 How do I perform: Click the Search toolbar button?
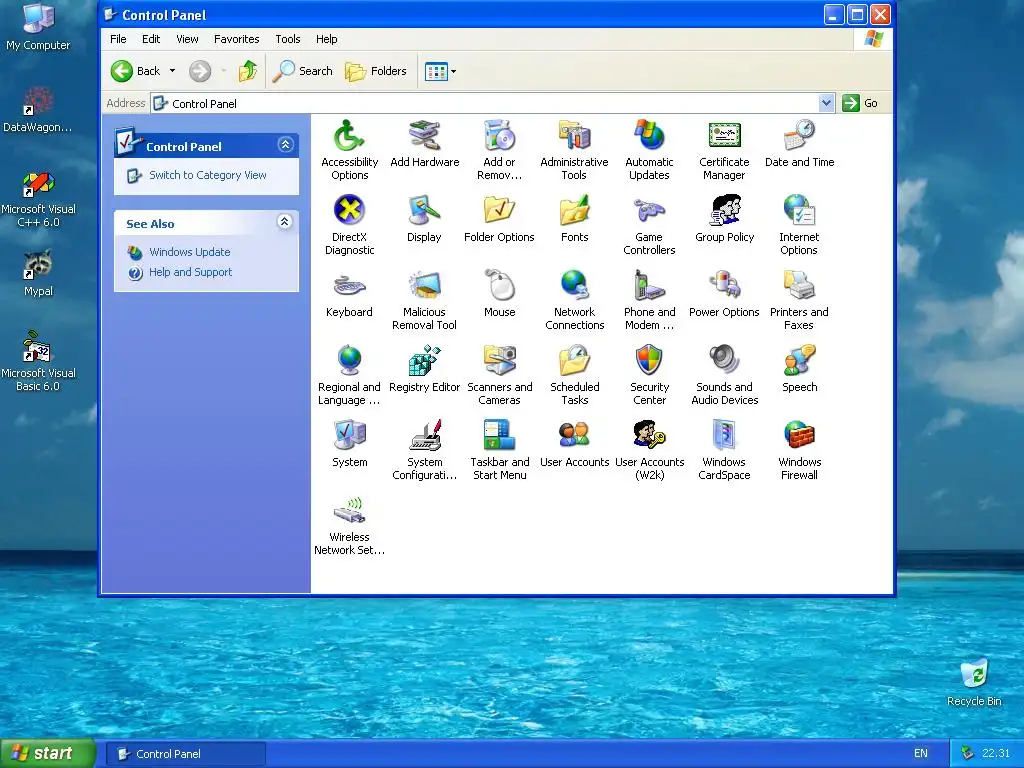coord(302,71)
